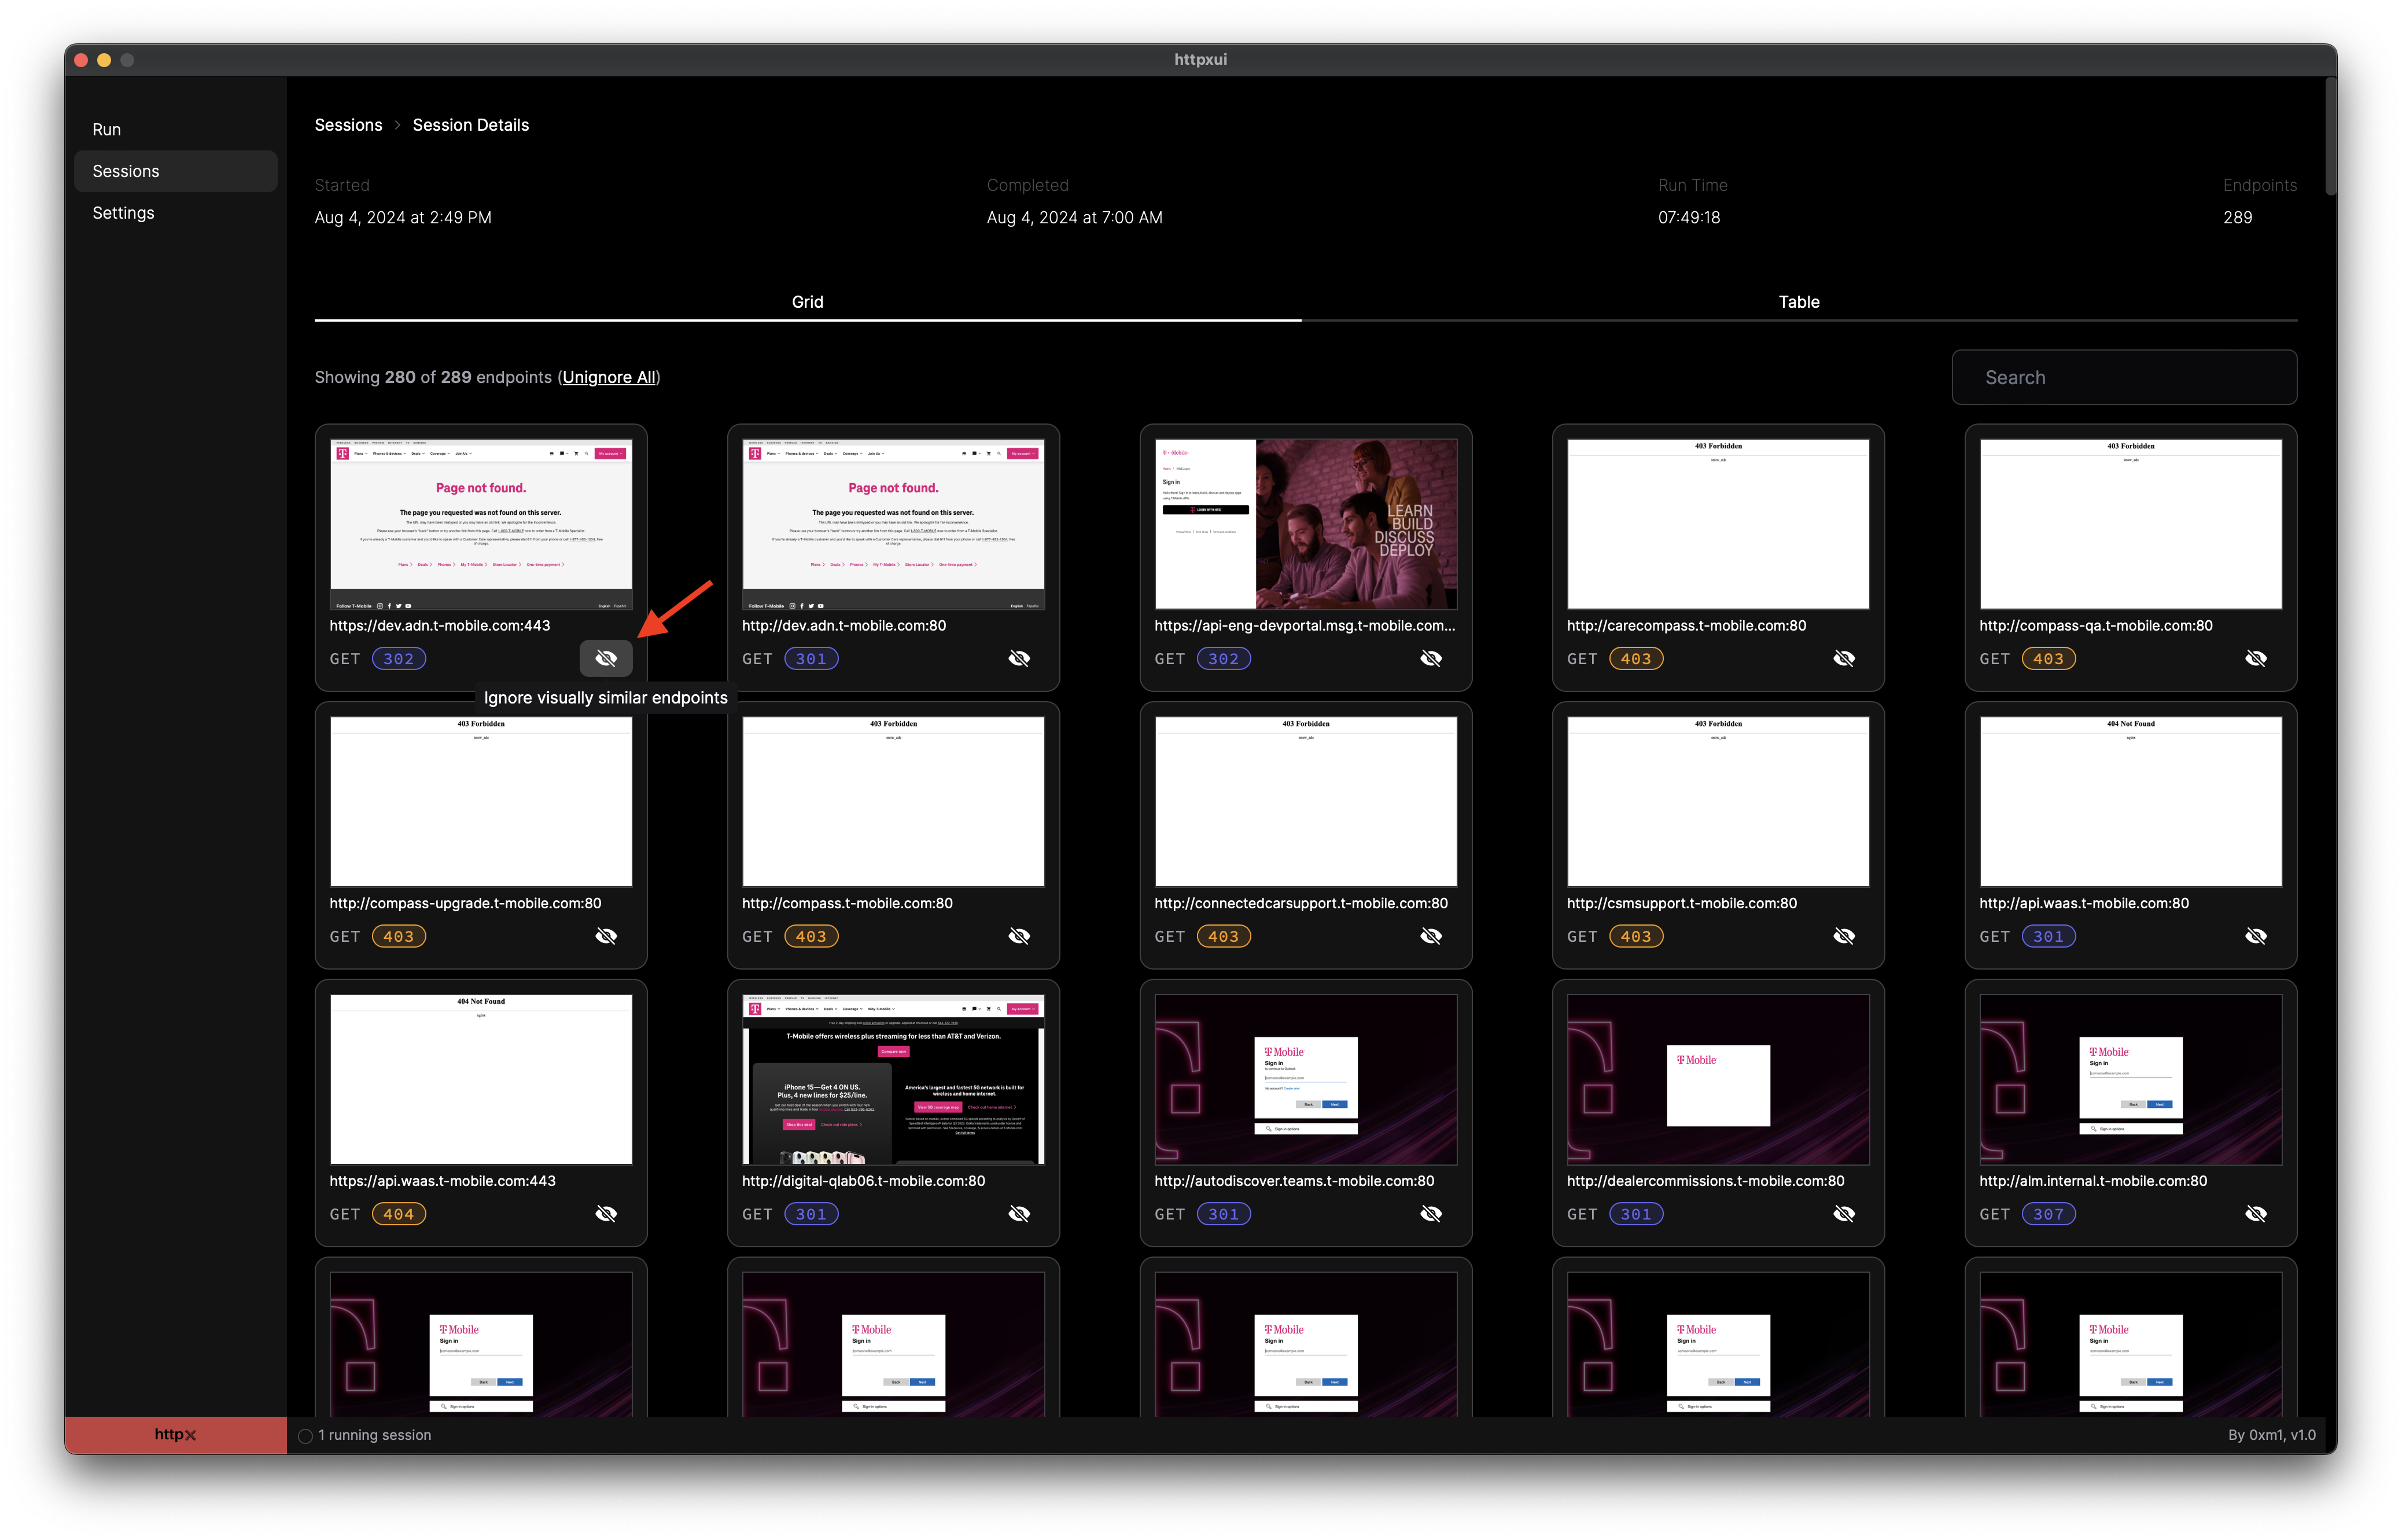Ignore similar endpoints for csmsupport.t-mobile.com:80
Viewport: 2402px width, 1540px height.
[1844, 936]
